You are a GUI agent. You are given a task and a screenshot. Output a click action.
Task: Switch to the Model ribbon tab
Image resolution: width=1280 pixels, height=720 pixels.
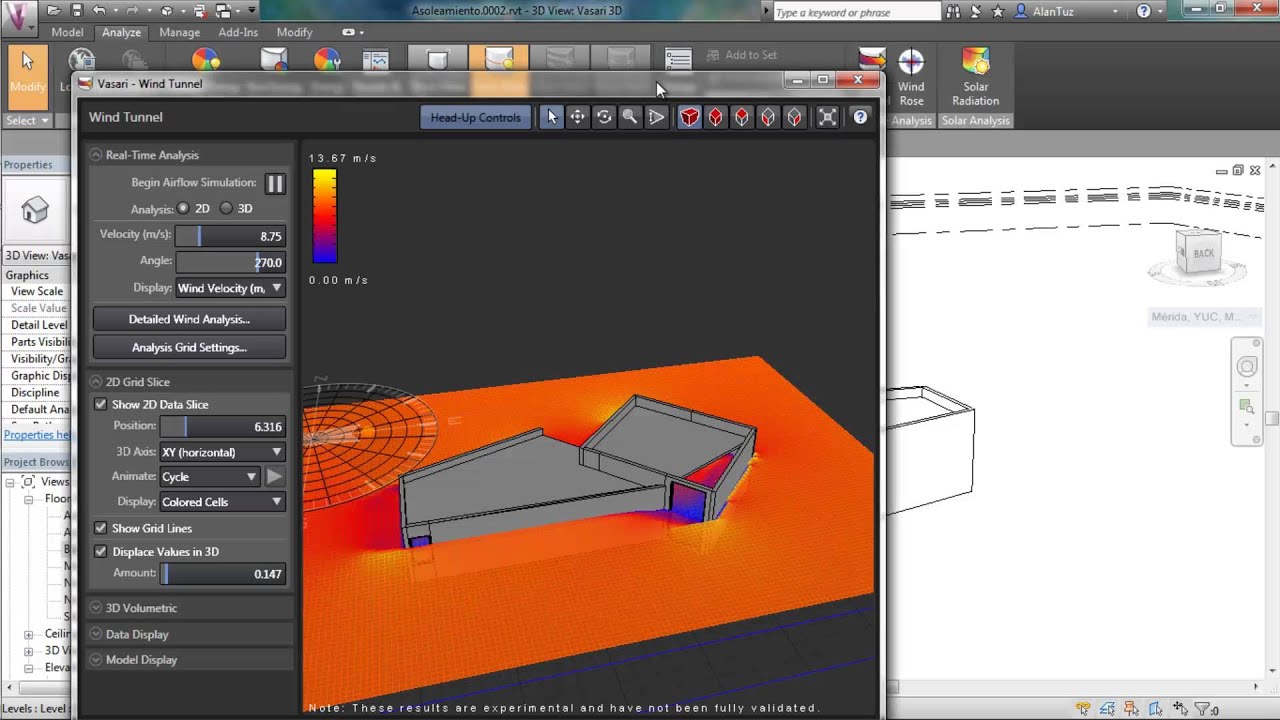tap(67, 32)
